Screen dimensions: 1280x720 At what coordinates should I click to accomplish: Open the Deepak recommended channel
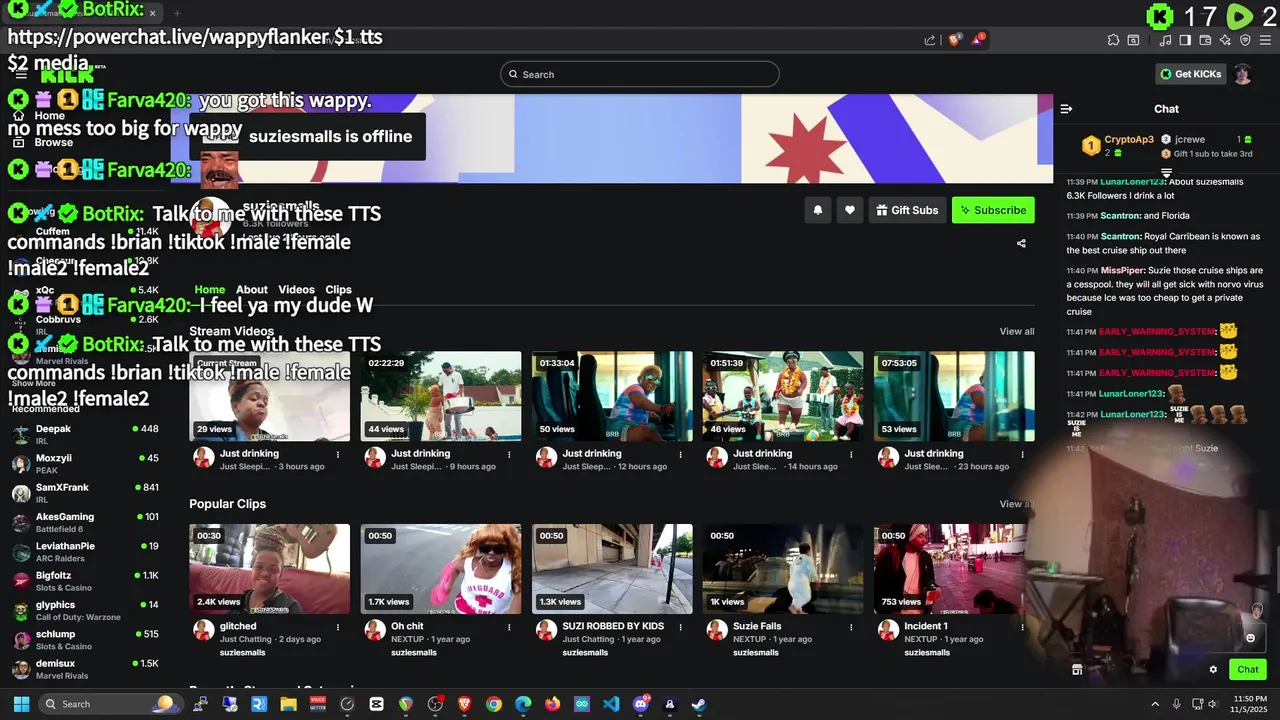85,434
